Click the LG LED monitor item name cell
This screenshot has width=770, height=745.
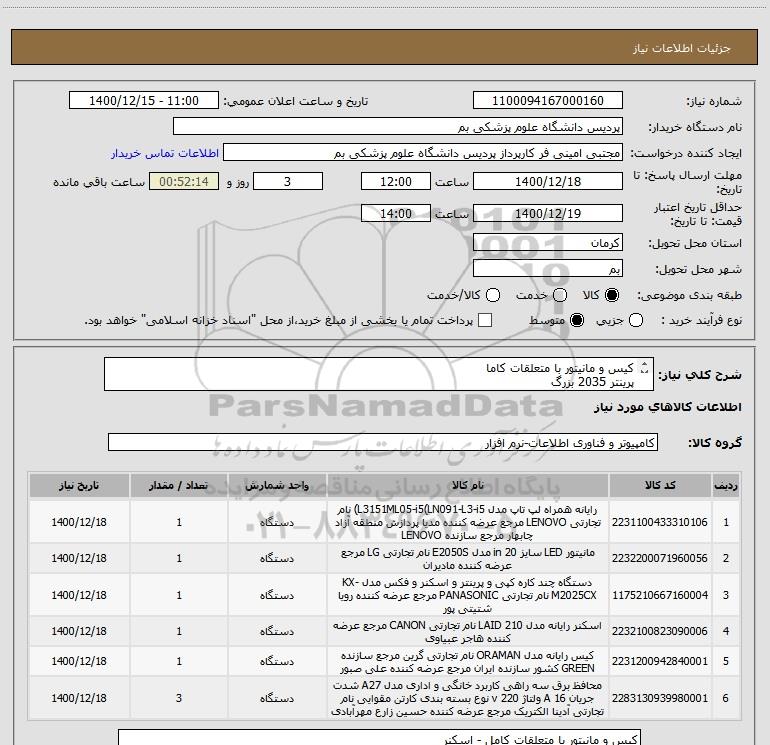coord(468,558)
